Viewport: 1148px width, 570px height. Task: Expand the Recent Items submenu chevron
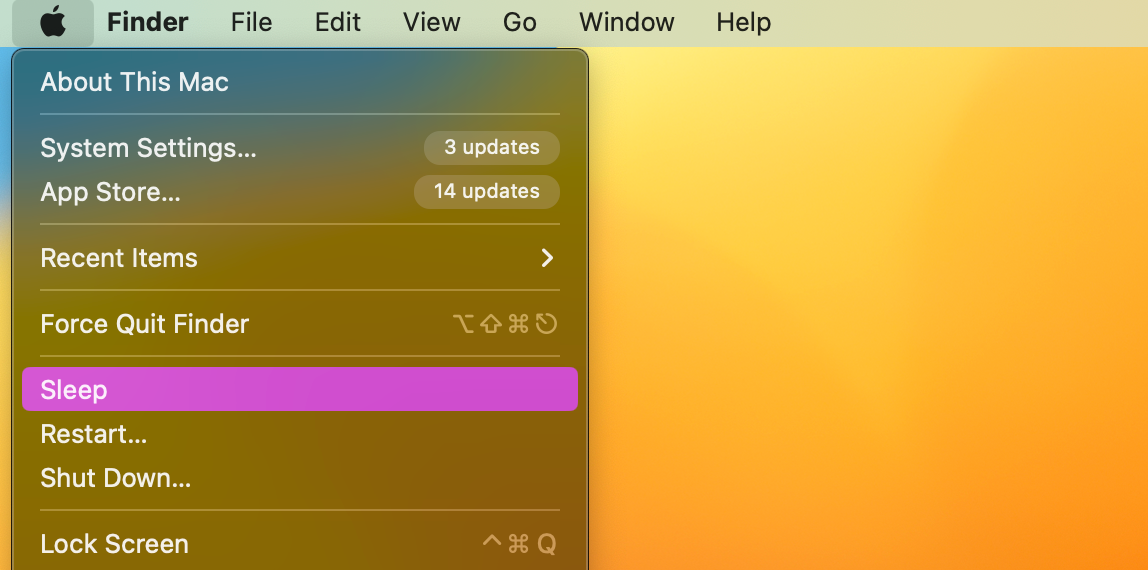(x=547, y=258)
